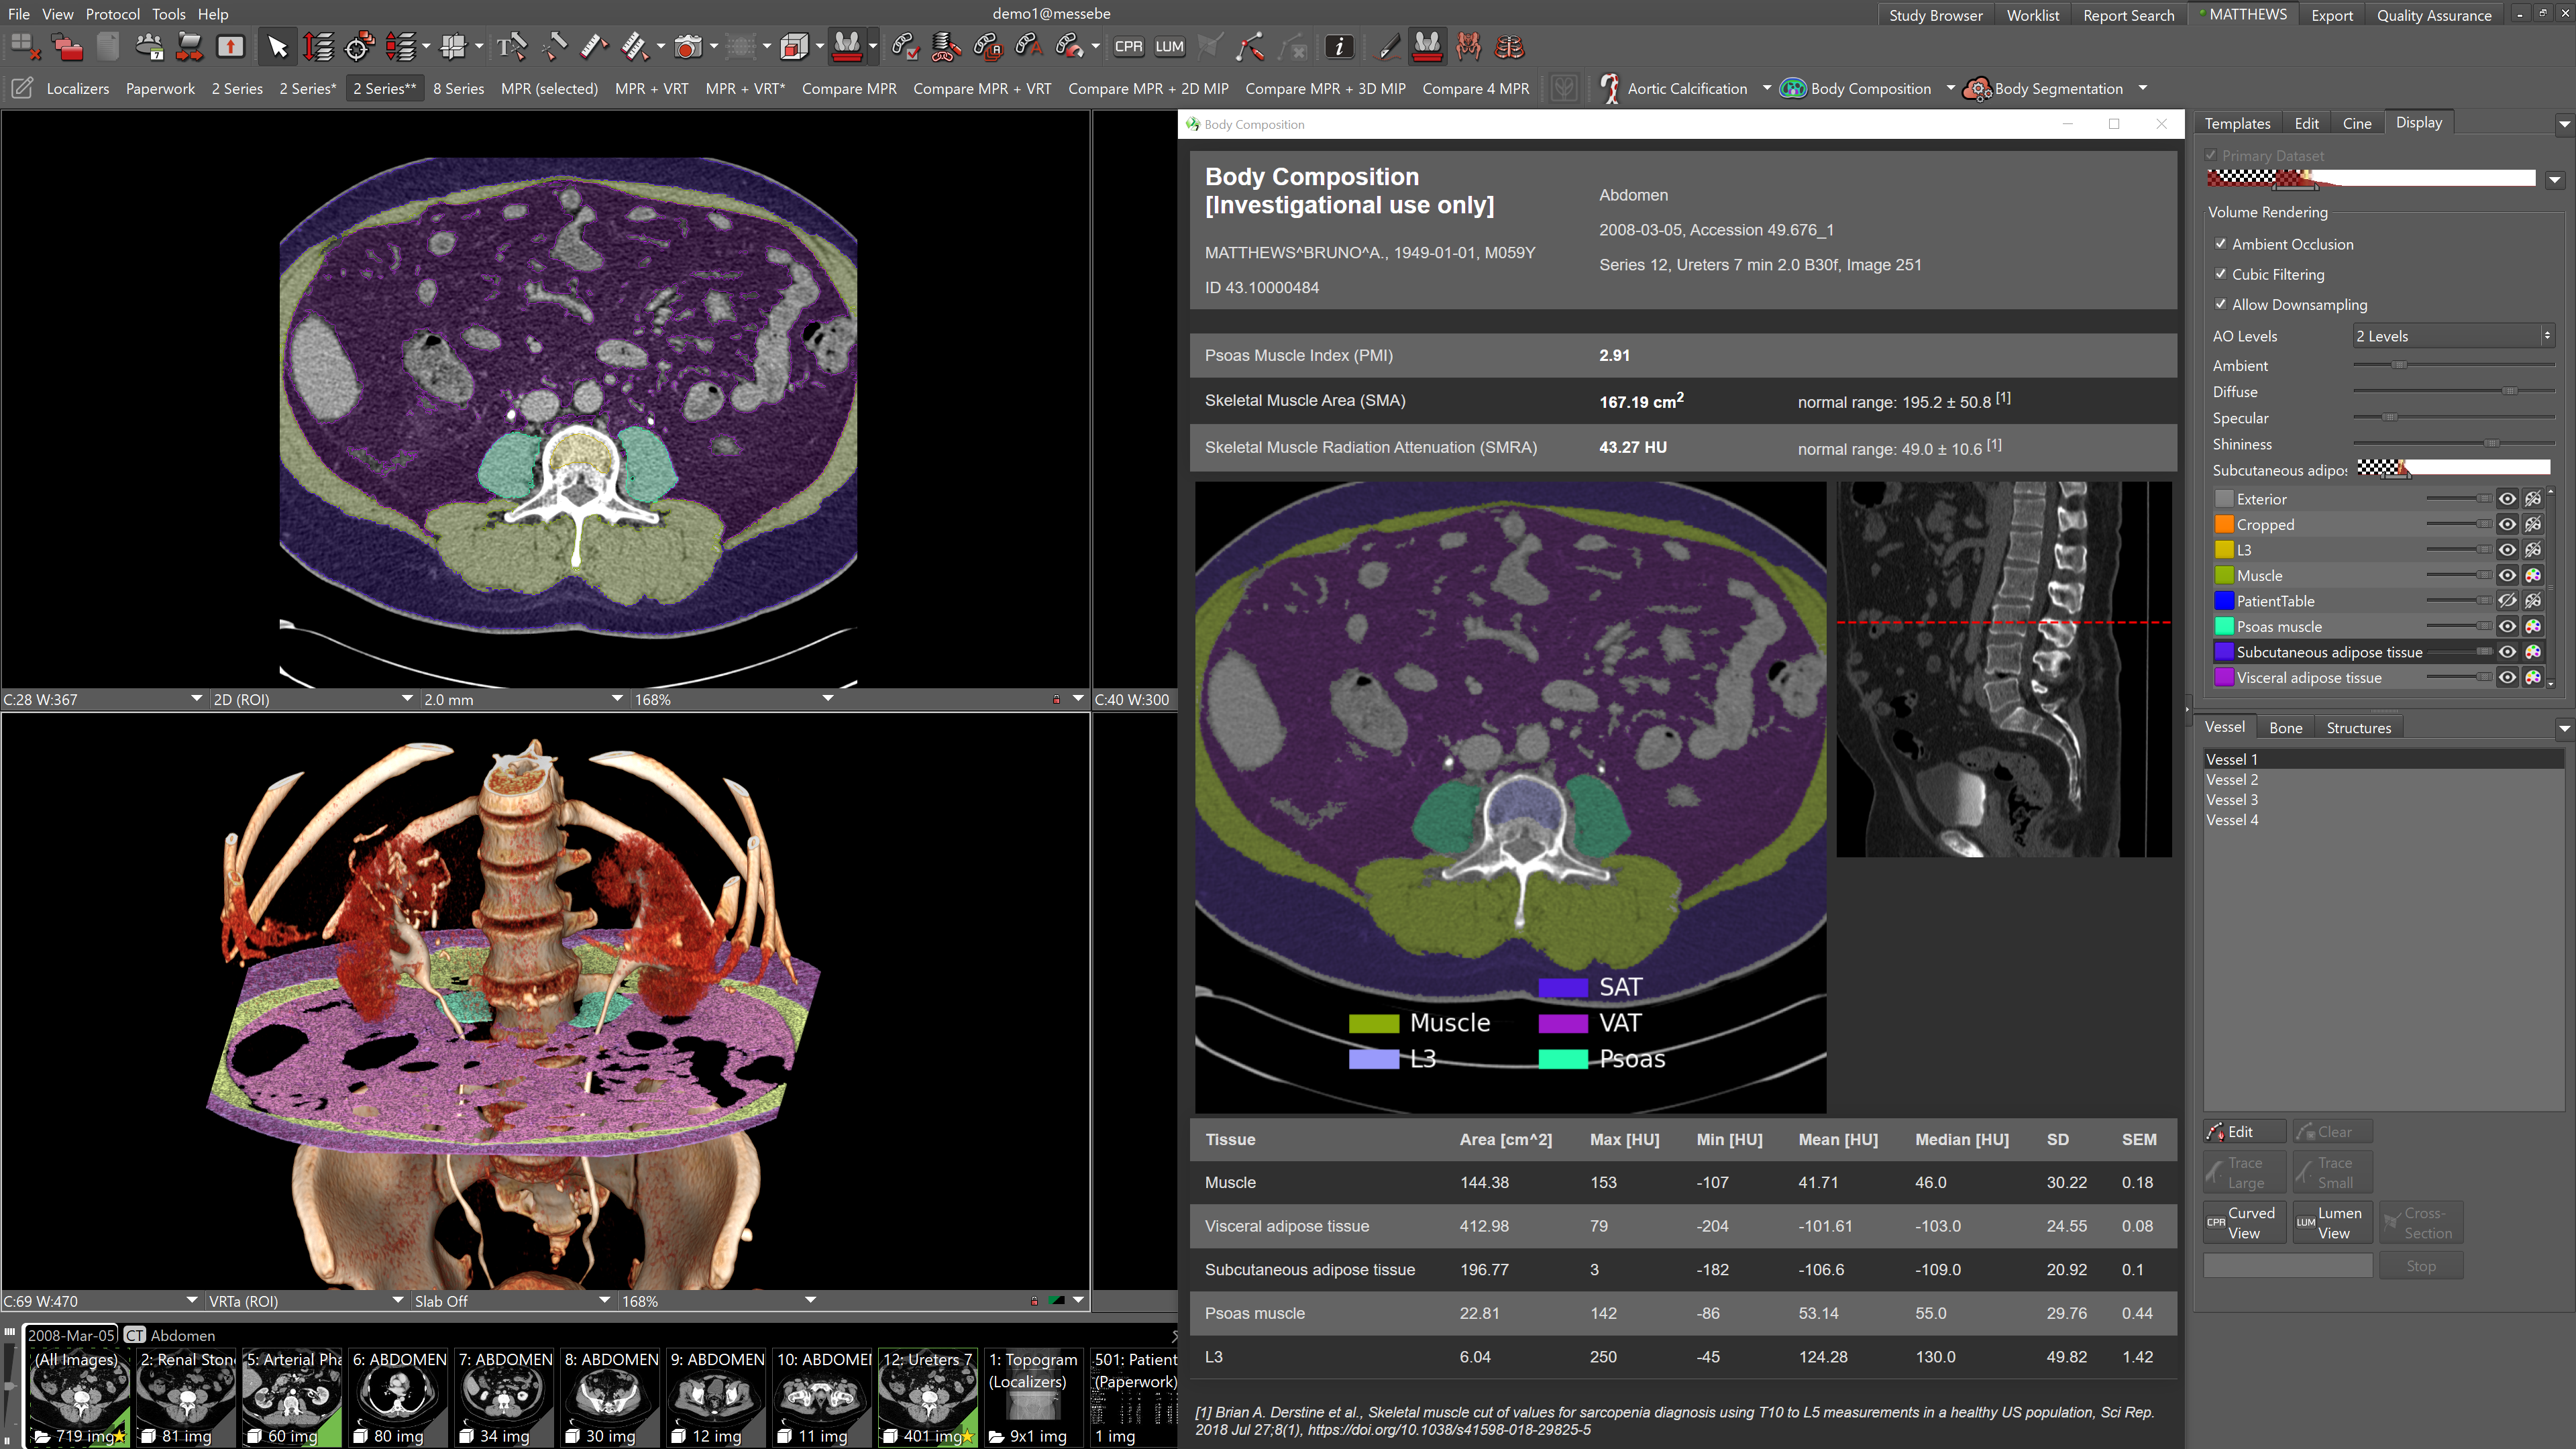
Task: Open the 6: ABDOMEN series thumbnail
Action: [399, 1397]
